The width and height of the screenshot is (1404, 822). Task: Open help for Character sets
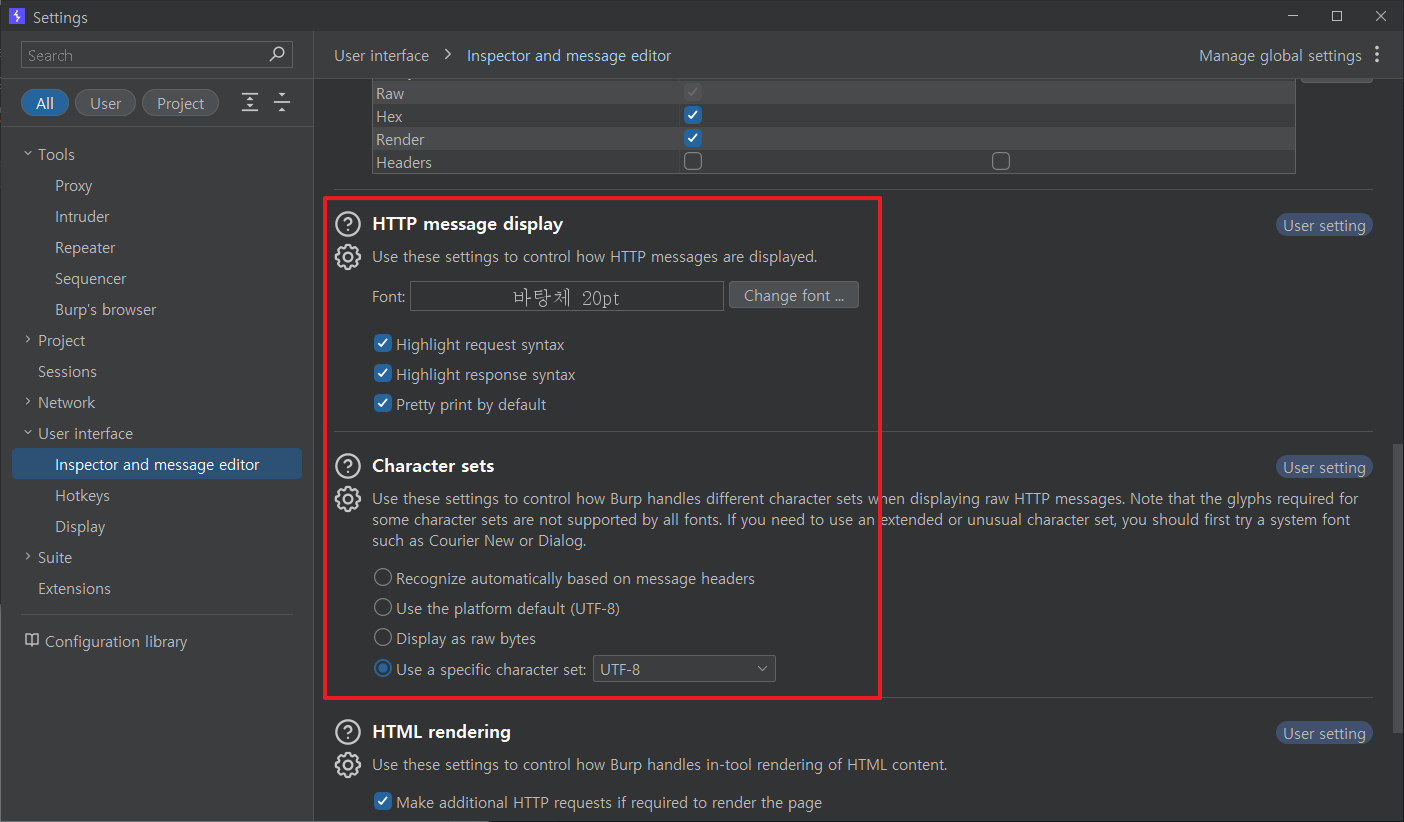347,466
